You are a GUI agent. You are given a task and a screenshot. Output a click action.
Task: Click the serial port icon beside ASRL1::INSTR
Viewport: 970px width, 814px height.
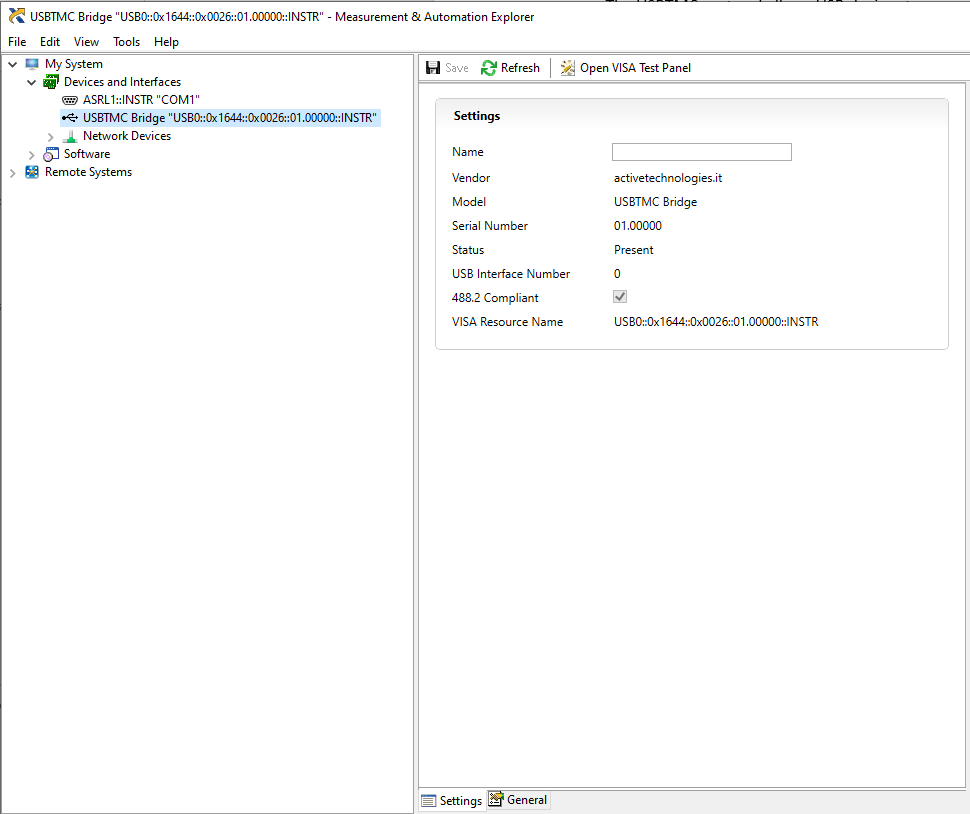(70, 100)
